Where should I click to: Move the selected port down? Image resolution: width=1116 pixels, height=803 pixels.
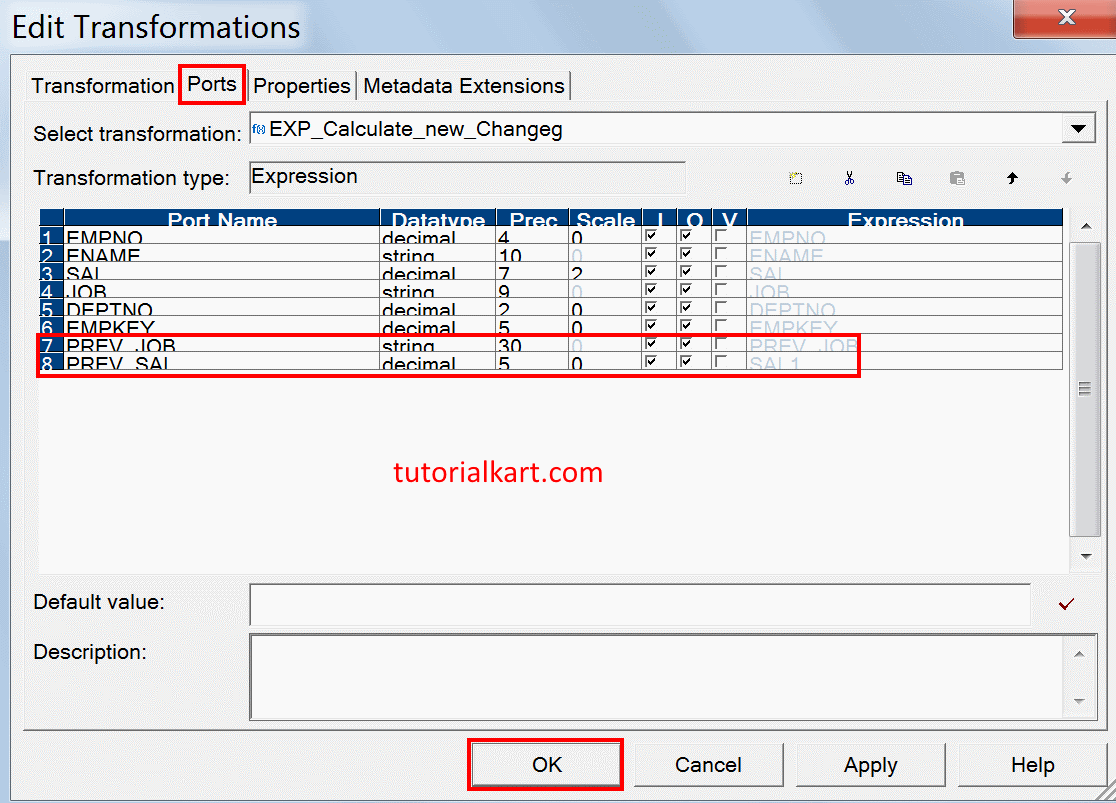pos(1065,177)
